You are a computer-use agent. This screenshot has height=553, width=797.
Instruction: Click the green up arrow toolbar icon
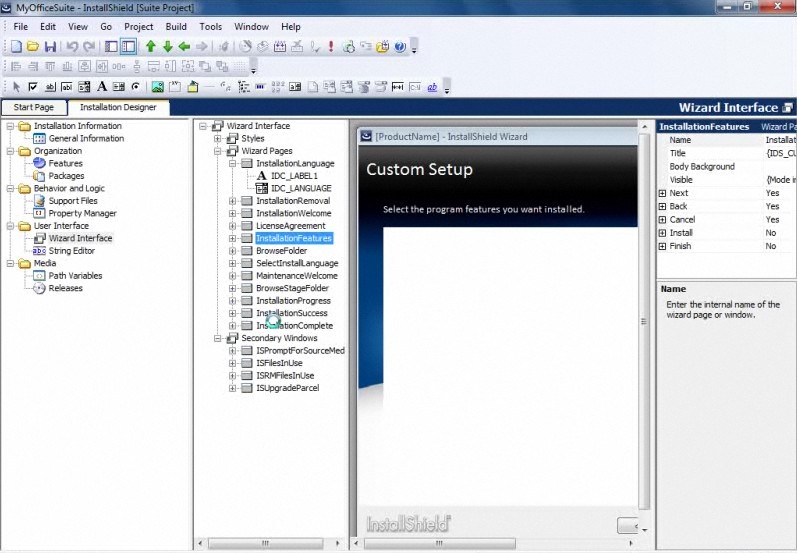point(151,47)
